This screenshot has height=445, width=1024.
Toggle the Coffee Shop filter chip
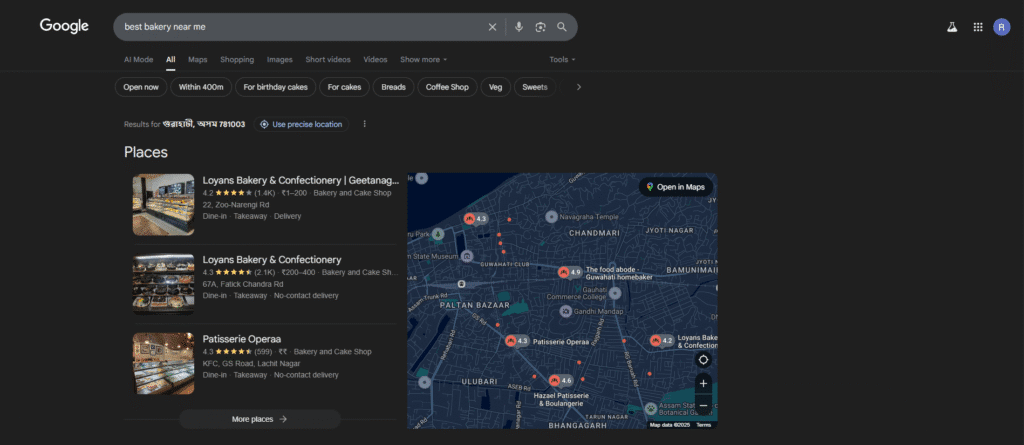446,87
